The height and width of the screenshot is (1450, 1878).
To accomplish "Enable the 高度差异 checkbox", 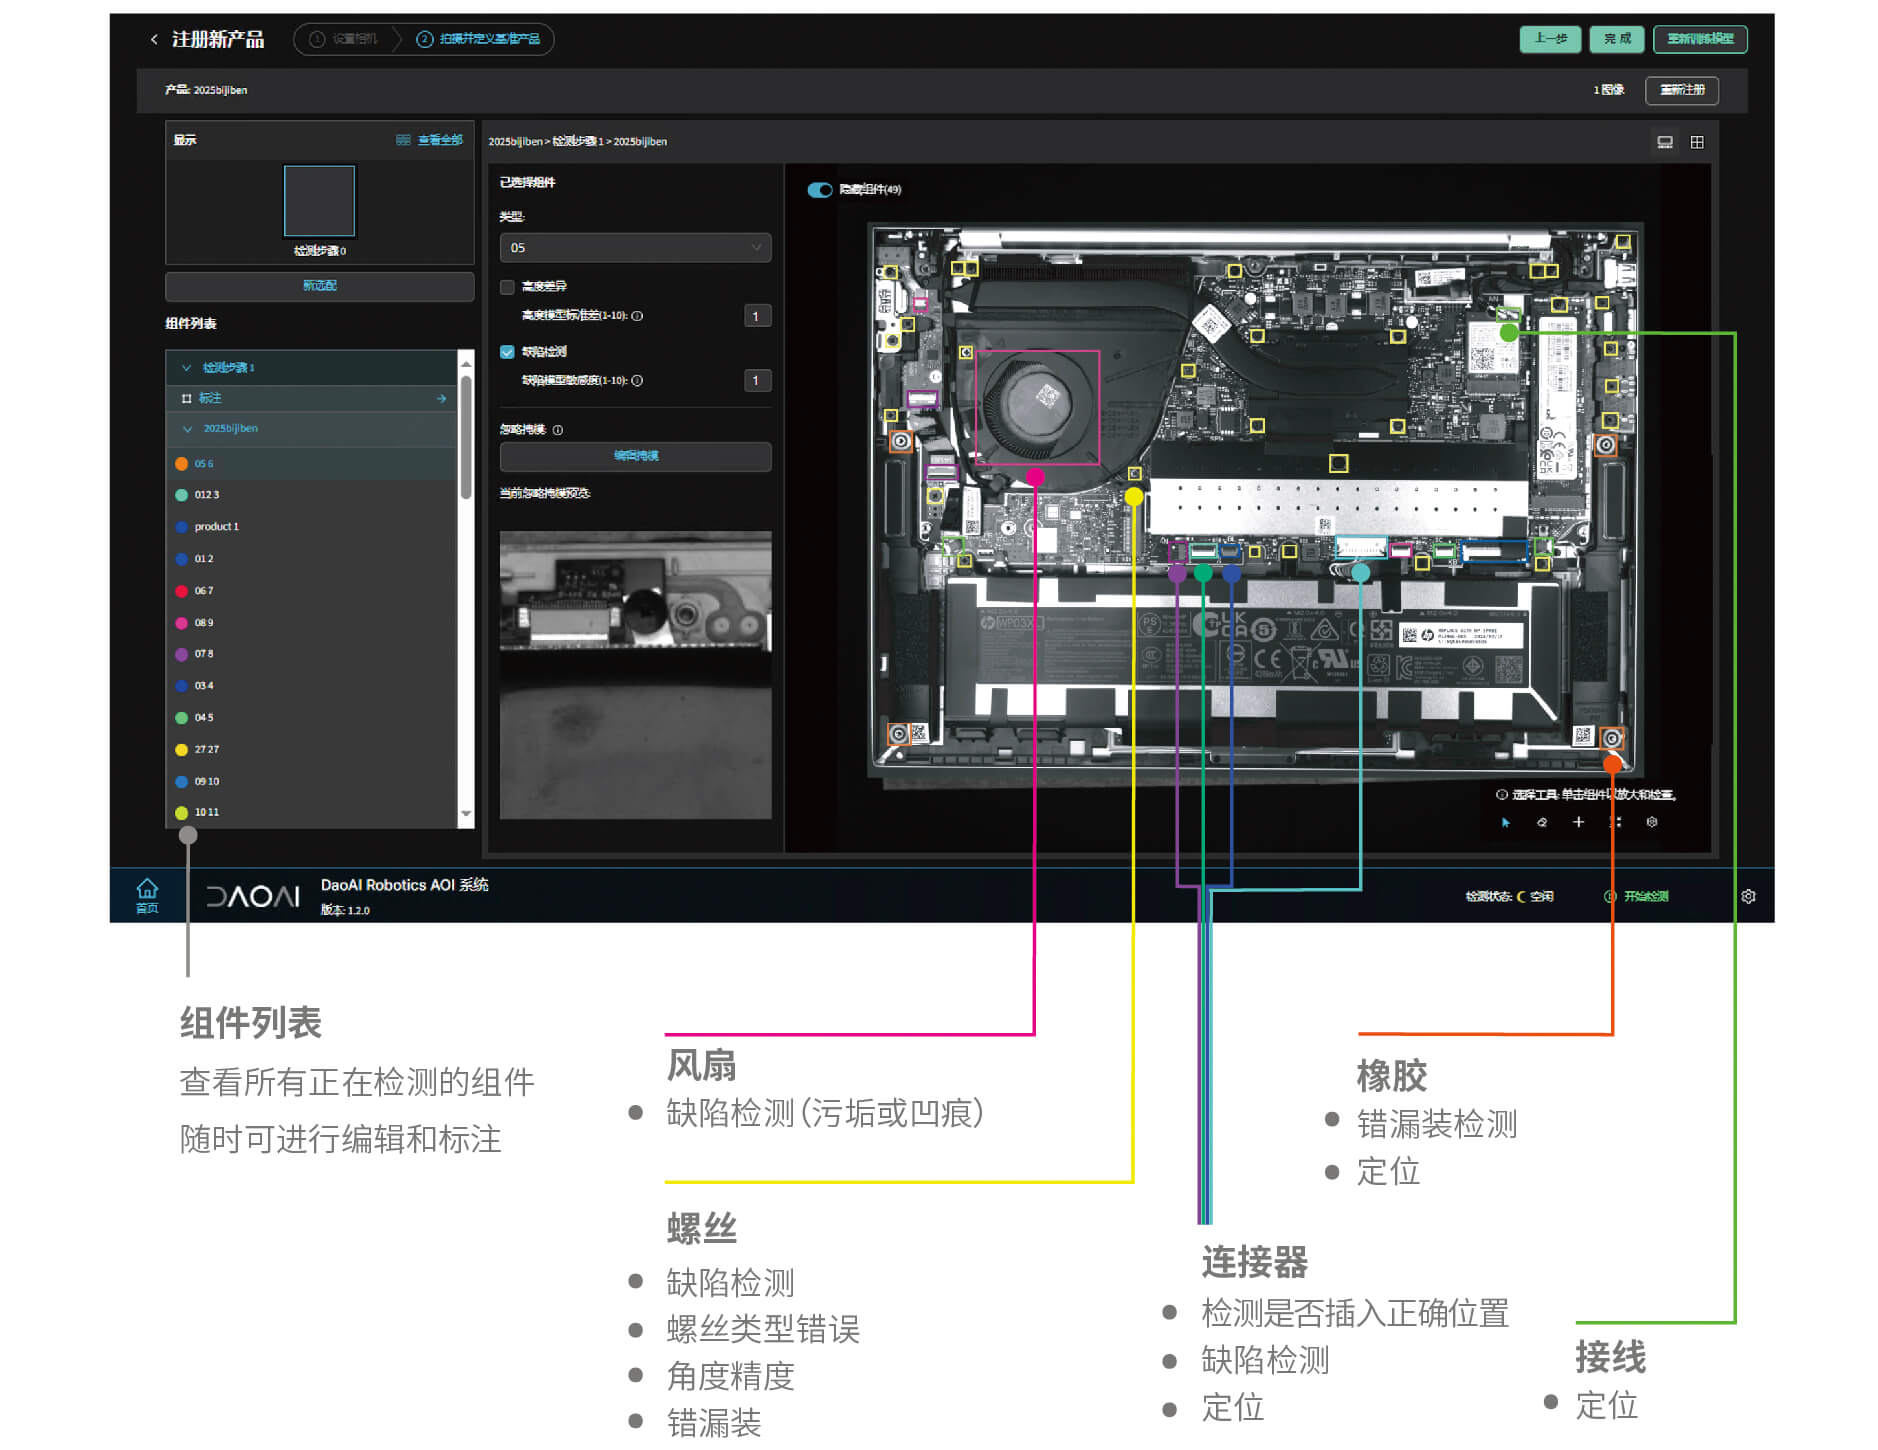I will [x=508, y=287].
